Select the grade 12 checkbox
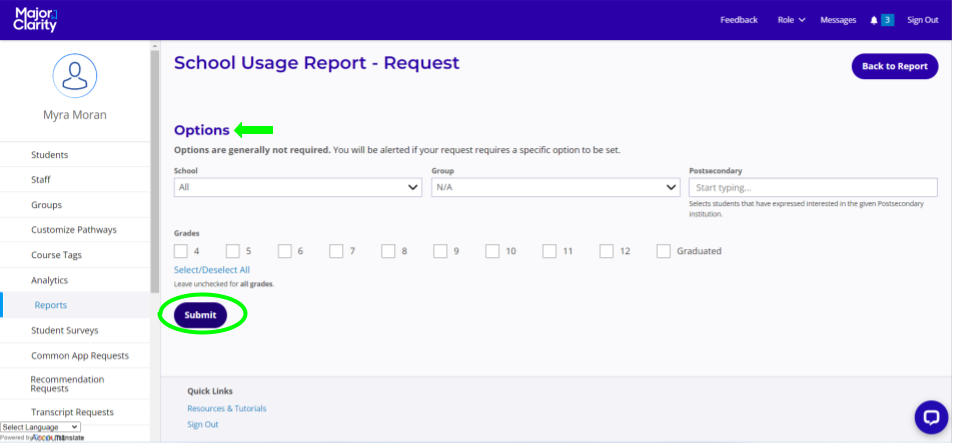953x443 pixels. 607,251
